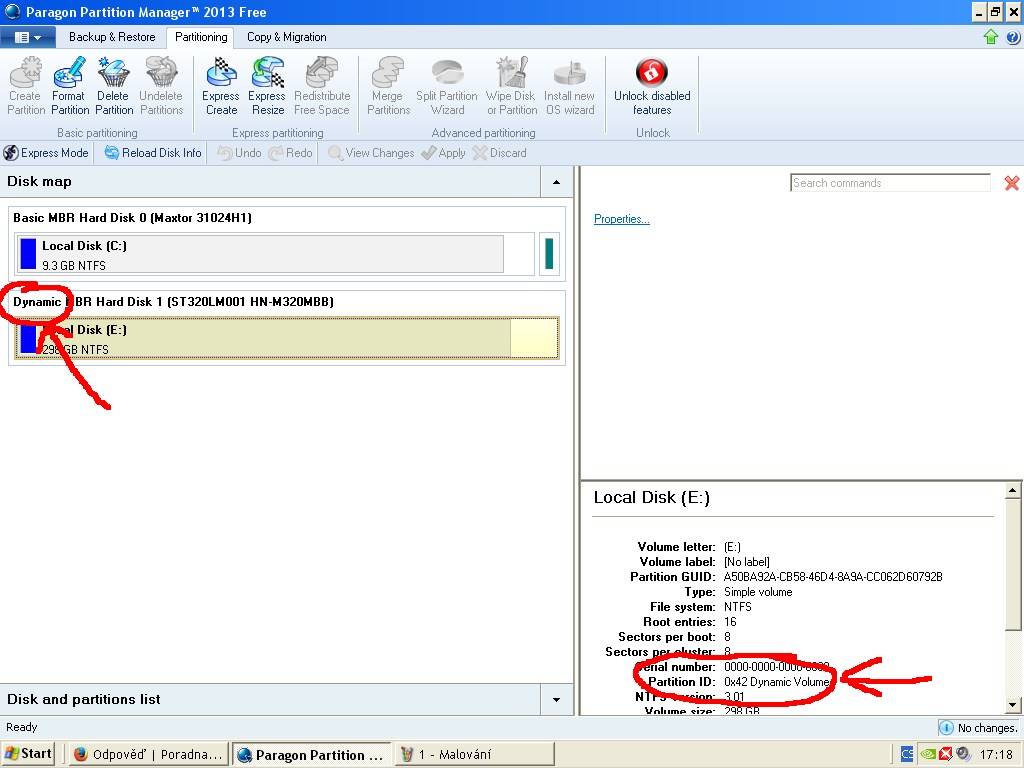Select the Partitioning tab

pyautogui.click(x=201, y=37)
